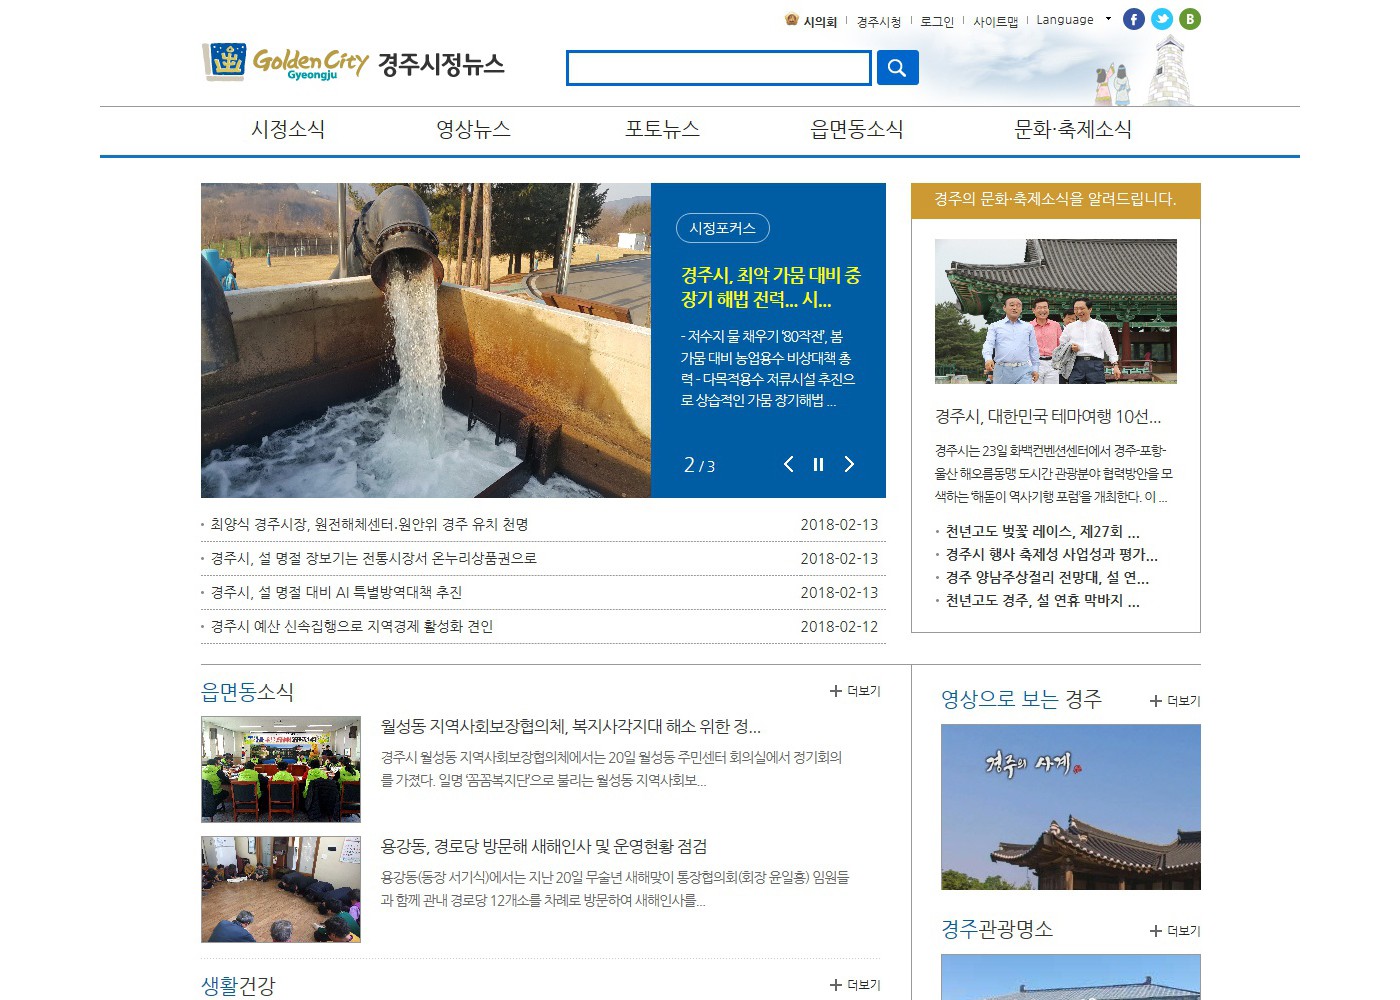Click the magnifier search button
Viewport: 1400px width, 1000px height.
click(x=897, y=68)
